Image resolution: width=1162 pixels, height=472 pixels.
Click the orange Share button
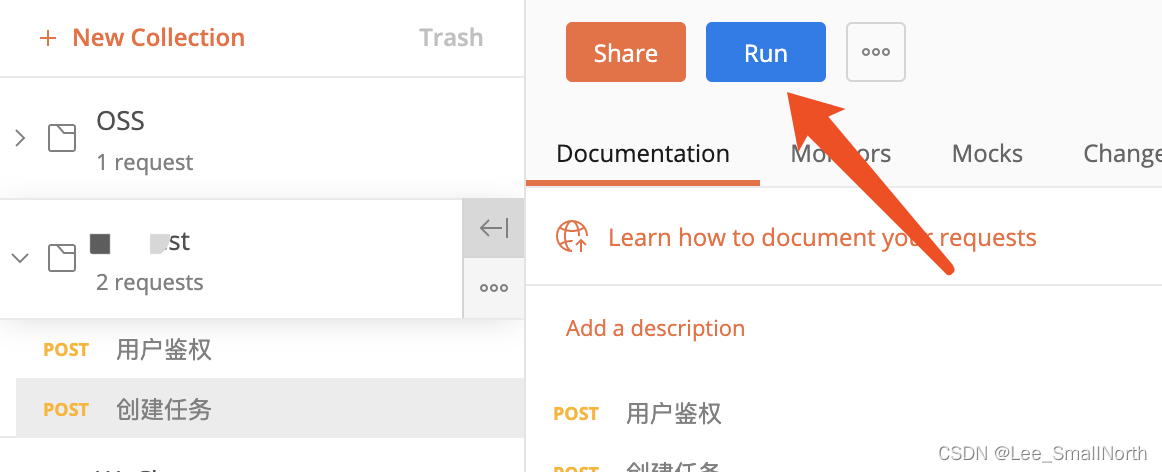625,52
